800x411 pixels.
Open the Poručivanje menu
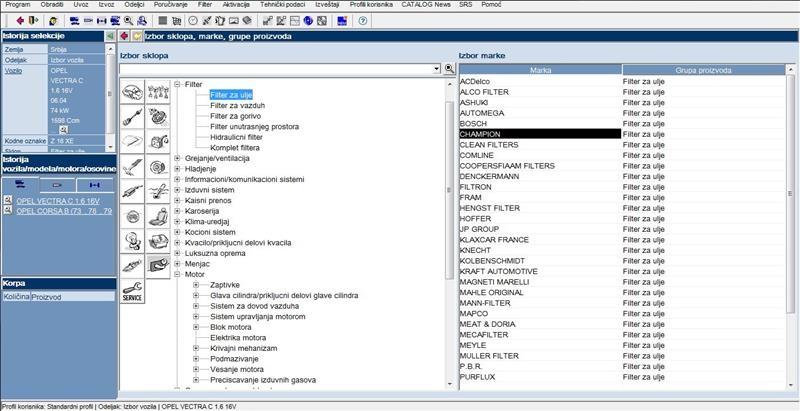170,5
